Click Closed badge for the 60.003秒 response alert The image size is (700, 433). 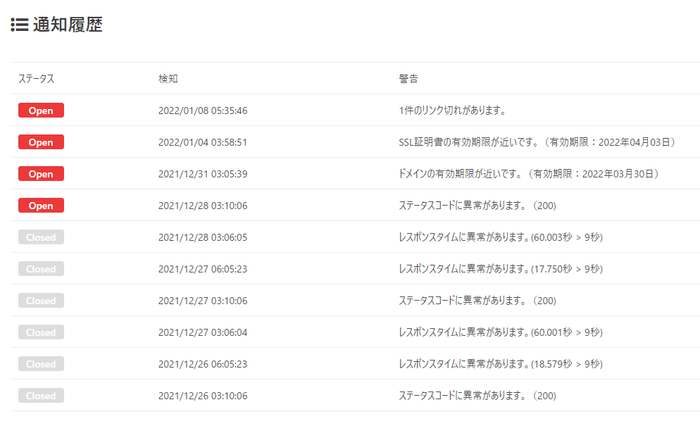[x=41, y=237]
